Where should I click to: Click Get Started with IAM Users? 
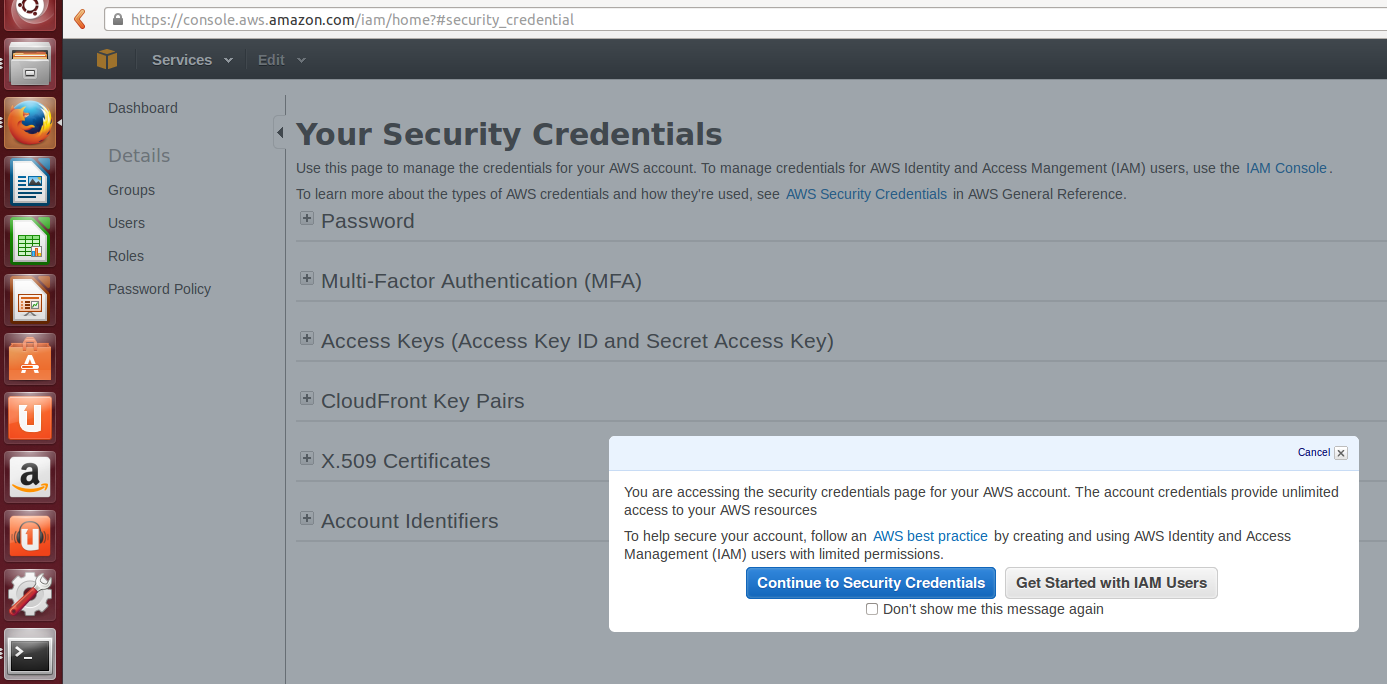tap(1111, 583)
